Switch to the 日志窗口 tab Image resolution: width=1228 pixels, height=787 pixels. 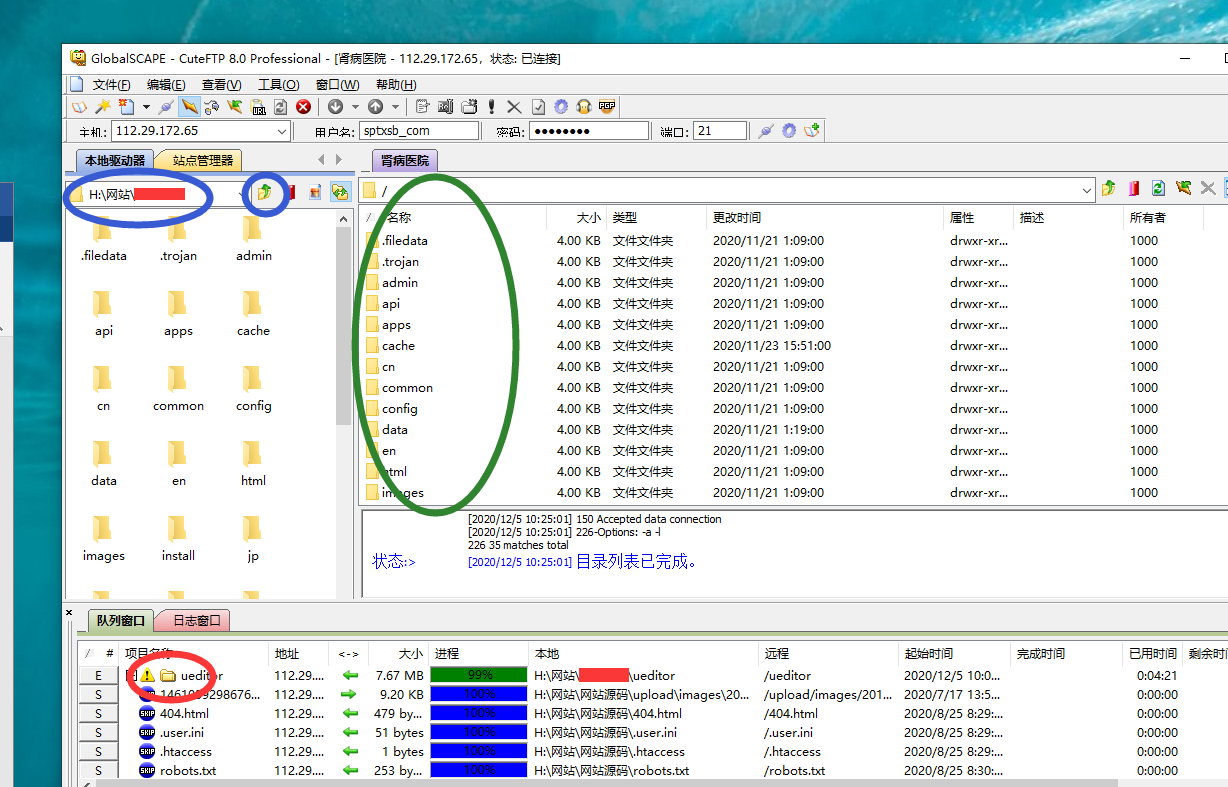195,621
